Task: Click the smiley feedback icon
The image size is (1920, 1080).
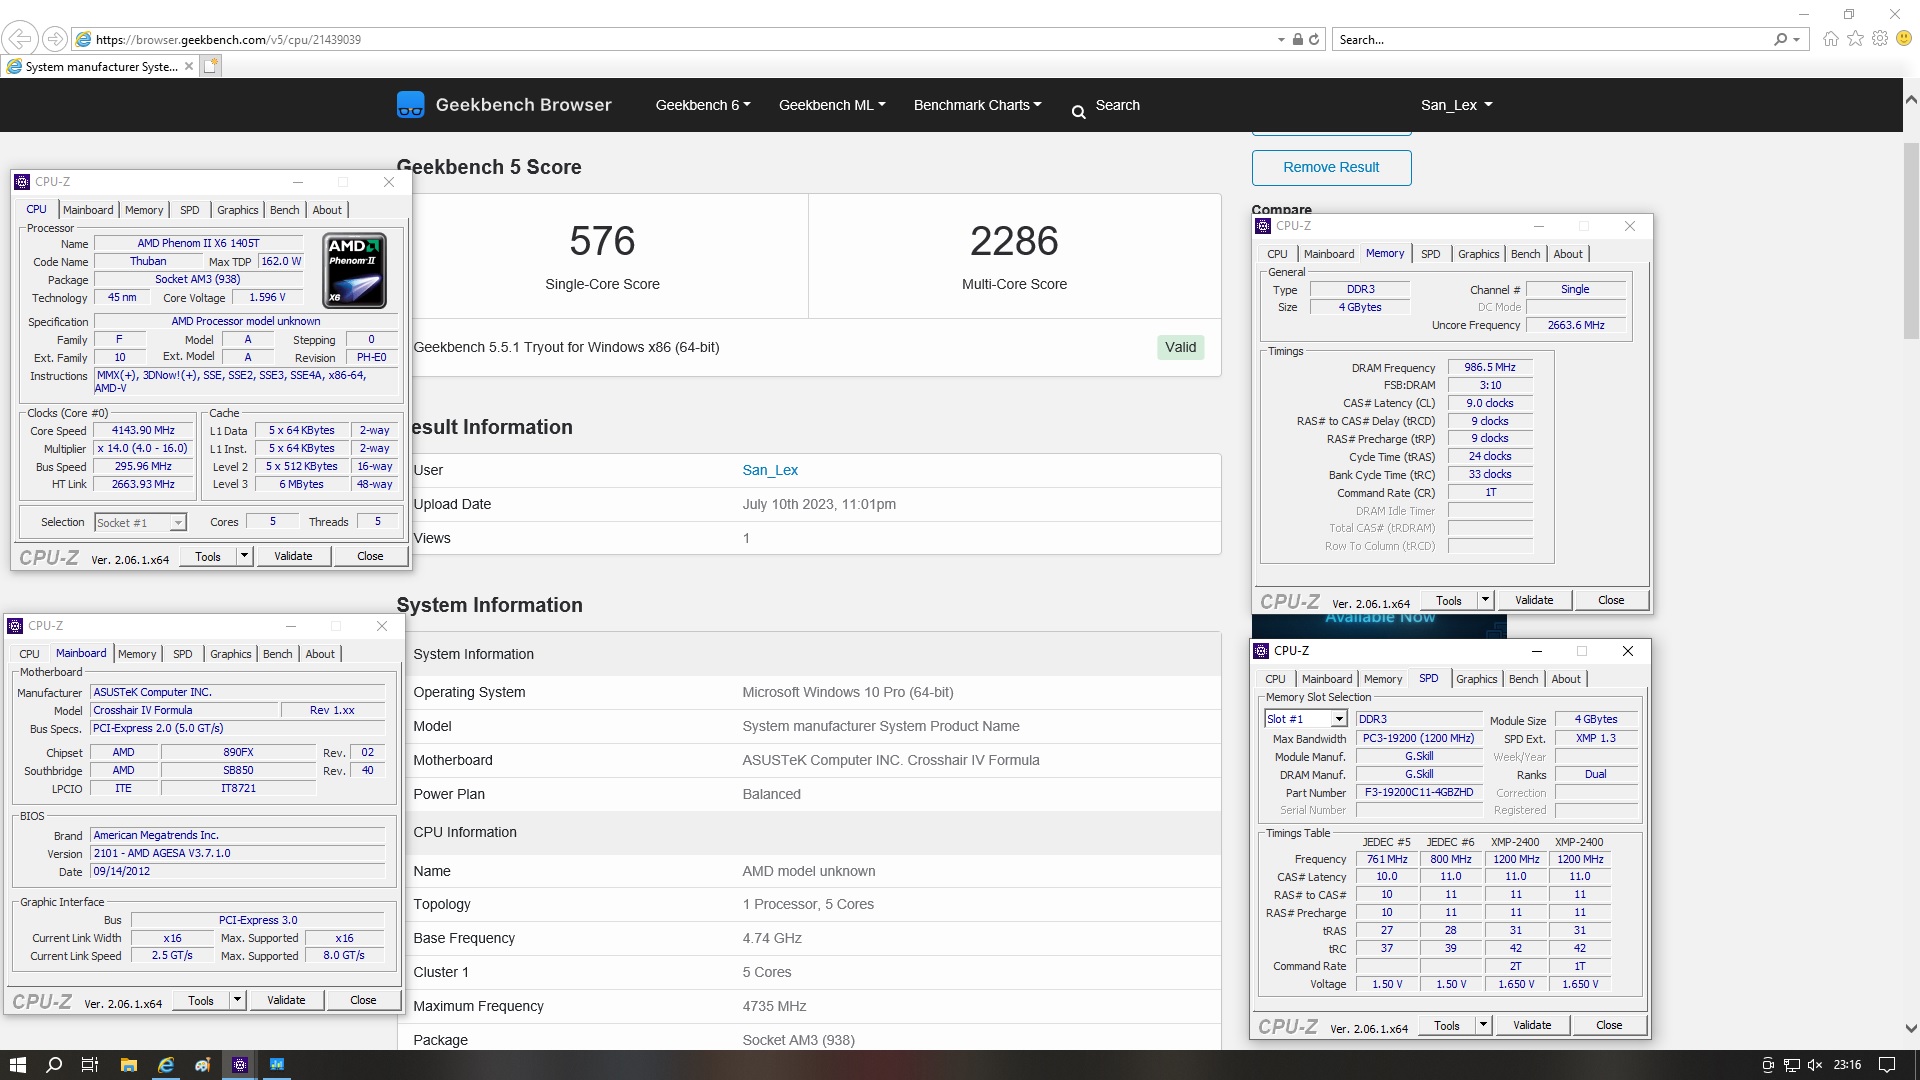Action: point(1904,39)
